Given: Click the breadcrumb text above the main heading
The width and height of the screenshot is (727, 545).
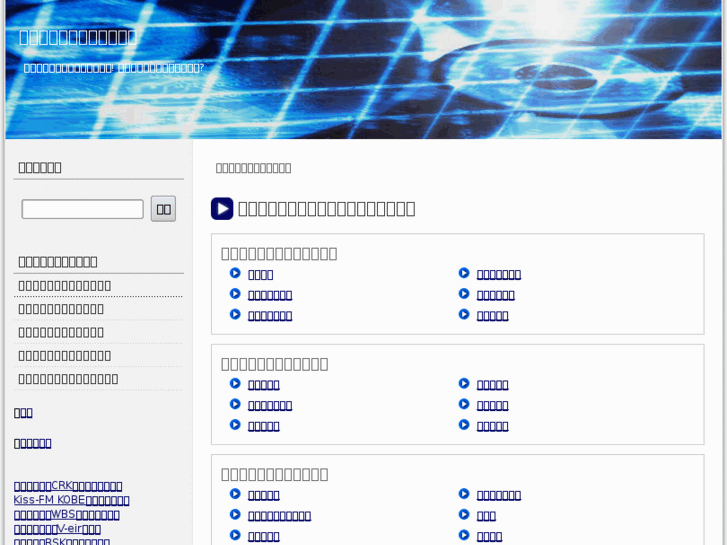Looking at the screenshot, I should [253, 168].
